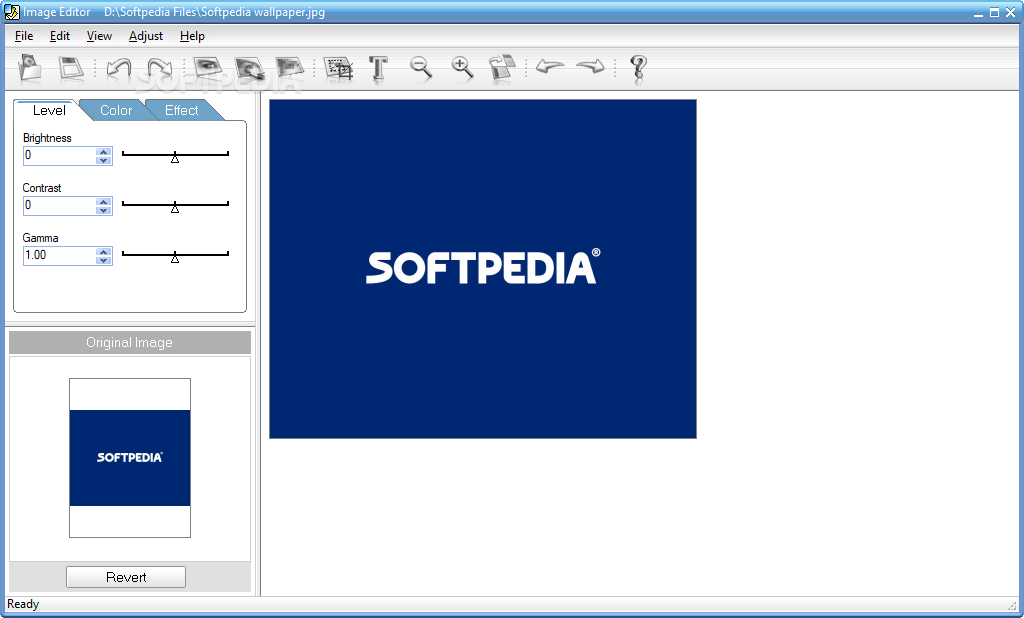Decrease Gamma with the down spinner arrow
This screenshot has width=1024, height=618.
click(103, 260)
